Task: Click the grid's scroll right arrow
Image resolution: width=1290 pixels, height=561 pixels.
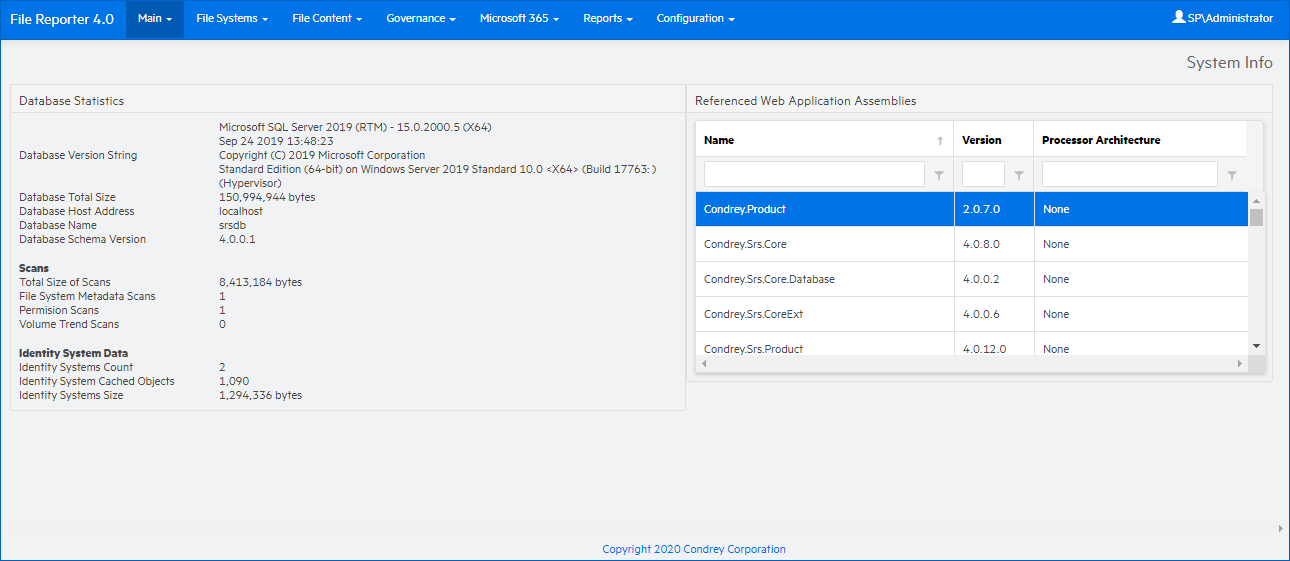Action: tap(1240, 364)
